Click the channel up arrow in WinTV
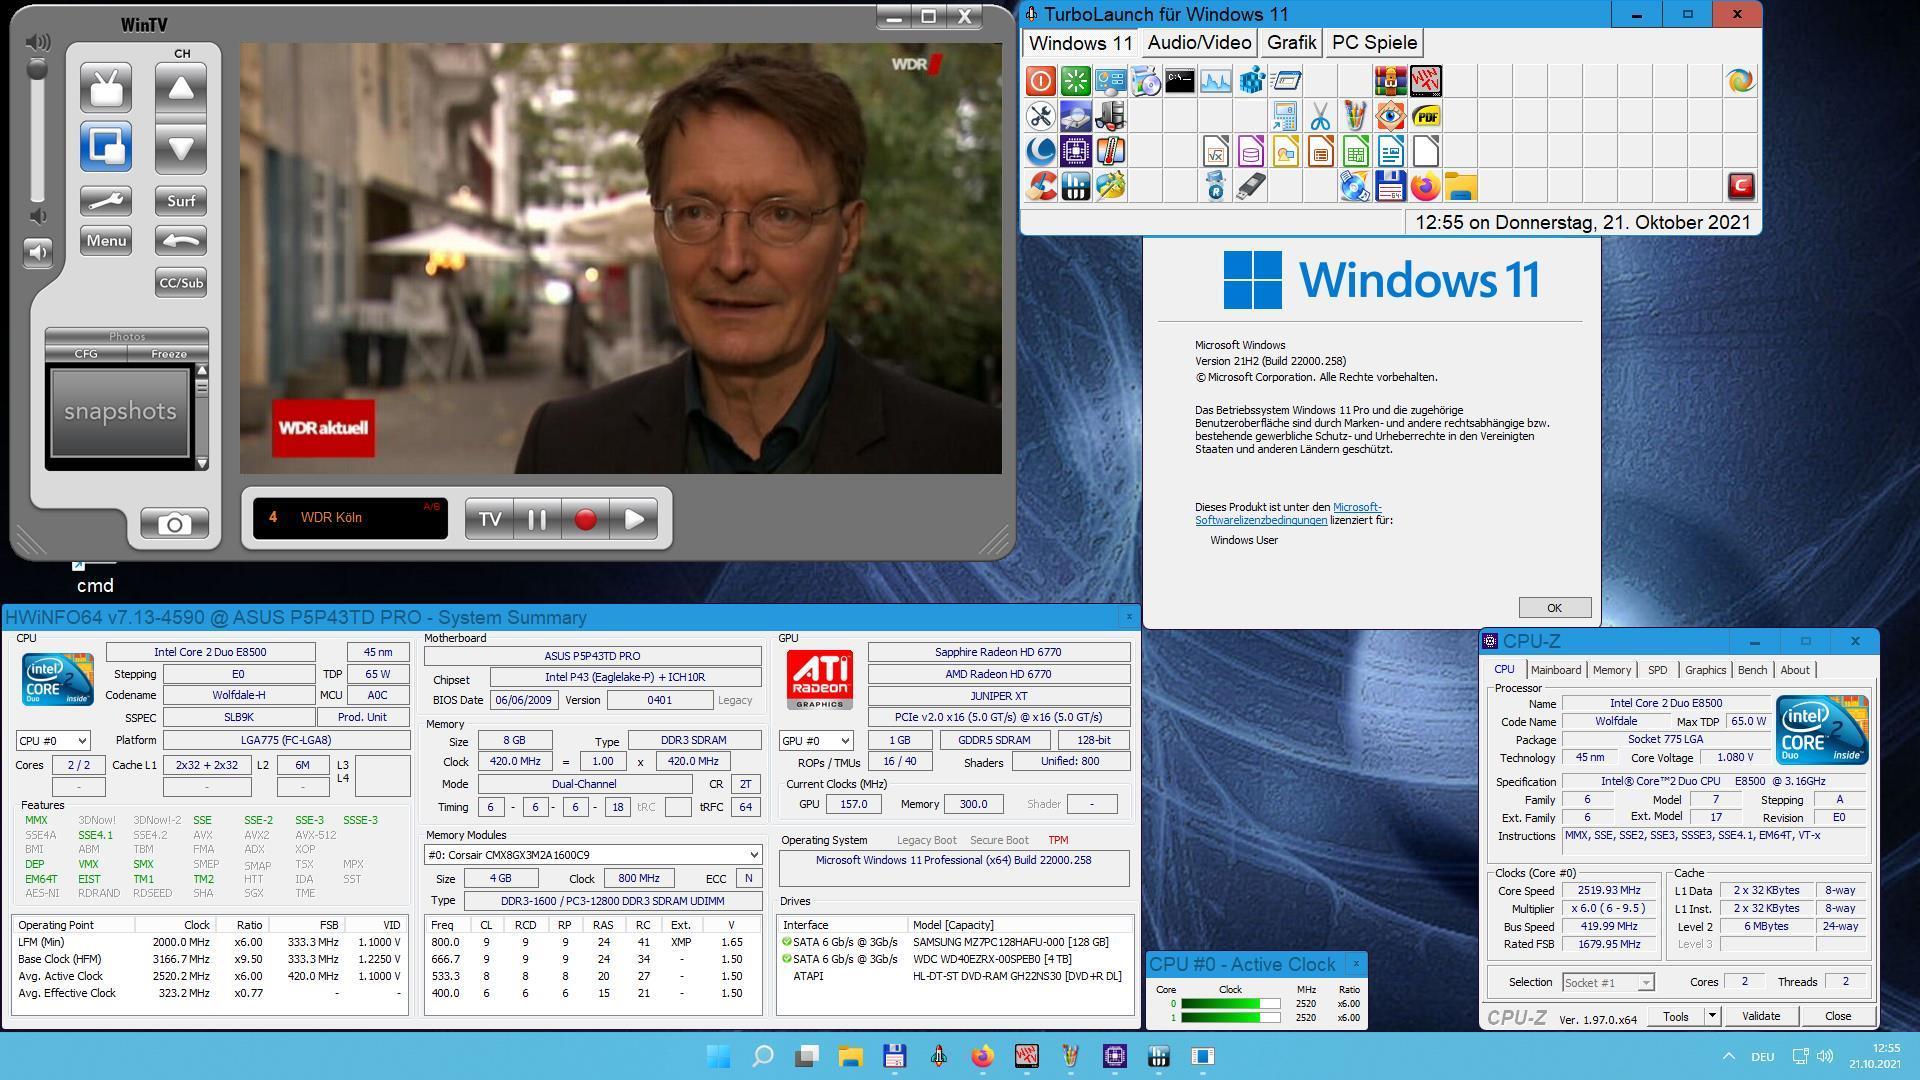This screenshot has height=1080, width=1920. [181, 89]
